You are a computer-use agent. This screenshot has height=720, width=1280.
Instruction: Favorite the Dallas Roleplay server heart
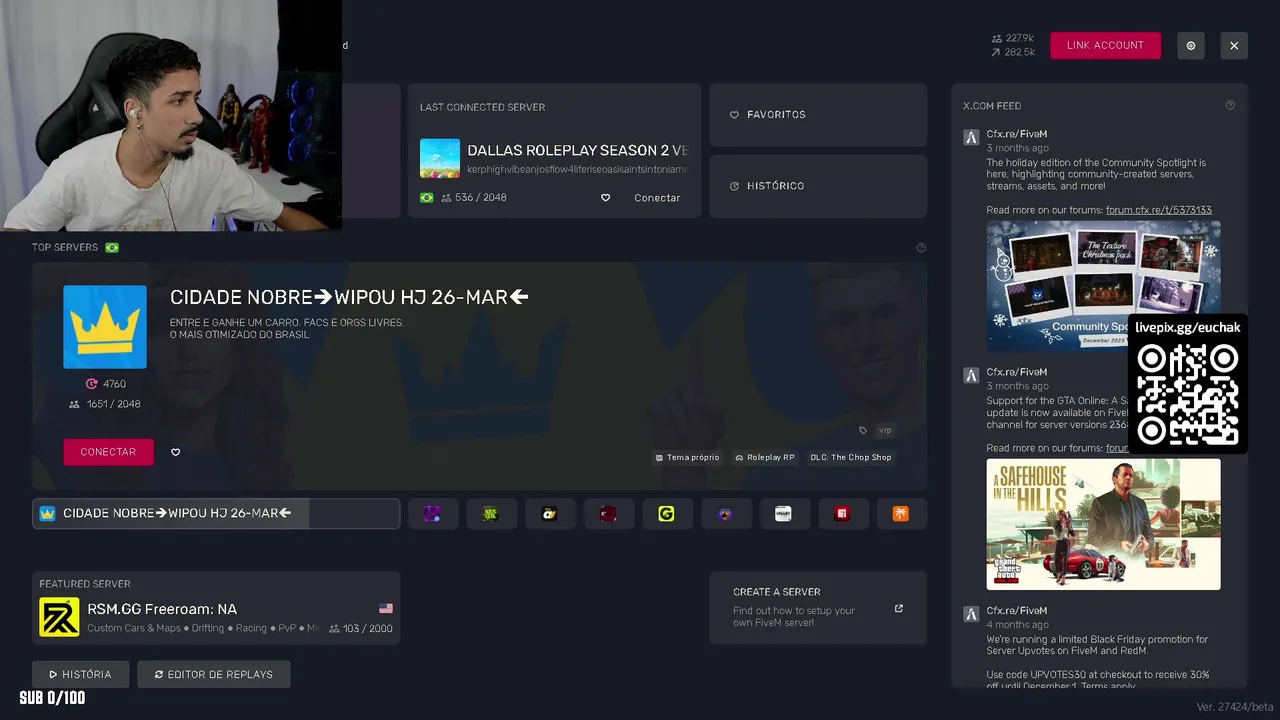605,198
